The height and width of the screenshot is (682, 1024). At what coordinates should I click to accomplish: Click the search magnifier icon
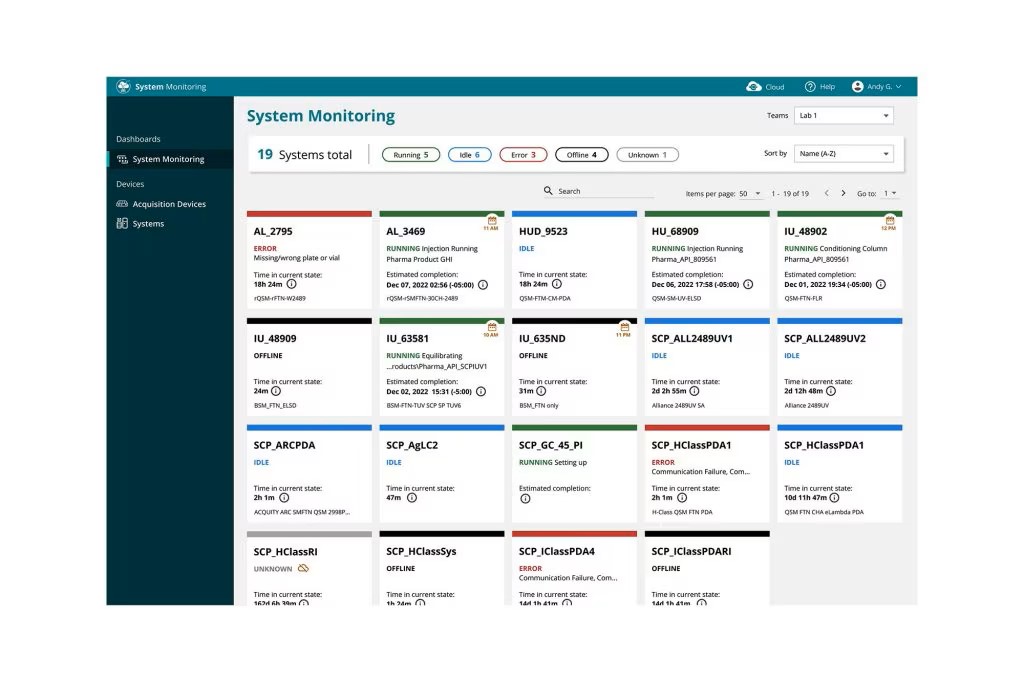pyautogui.click(x=549, y=191)
